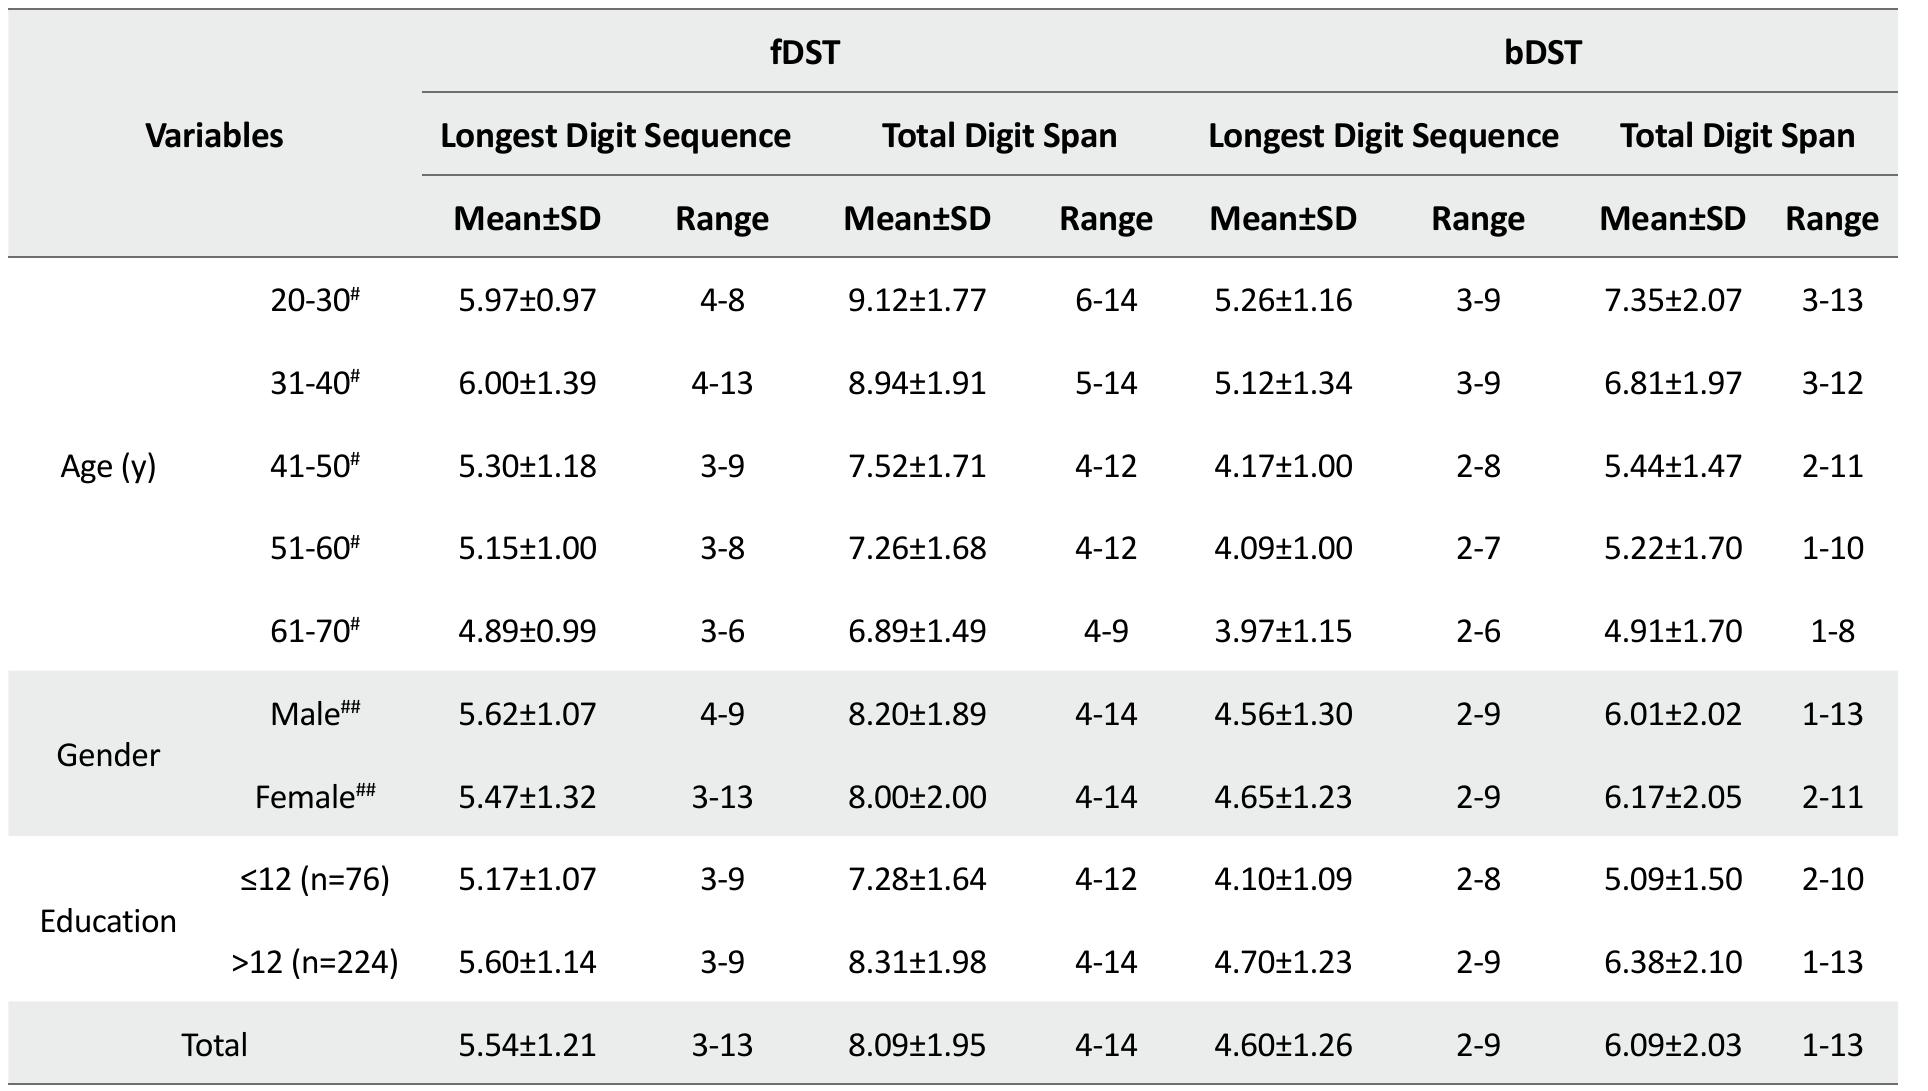Click the ≤12 (n=76) education row label
The image size is (1928, 1091).
314,879
